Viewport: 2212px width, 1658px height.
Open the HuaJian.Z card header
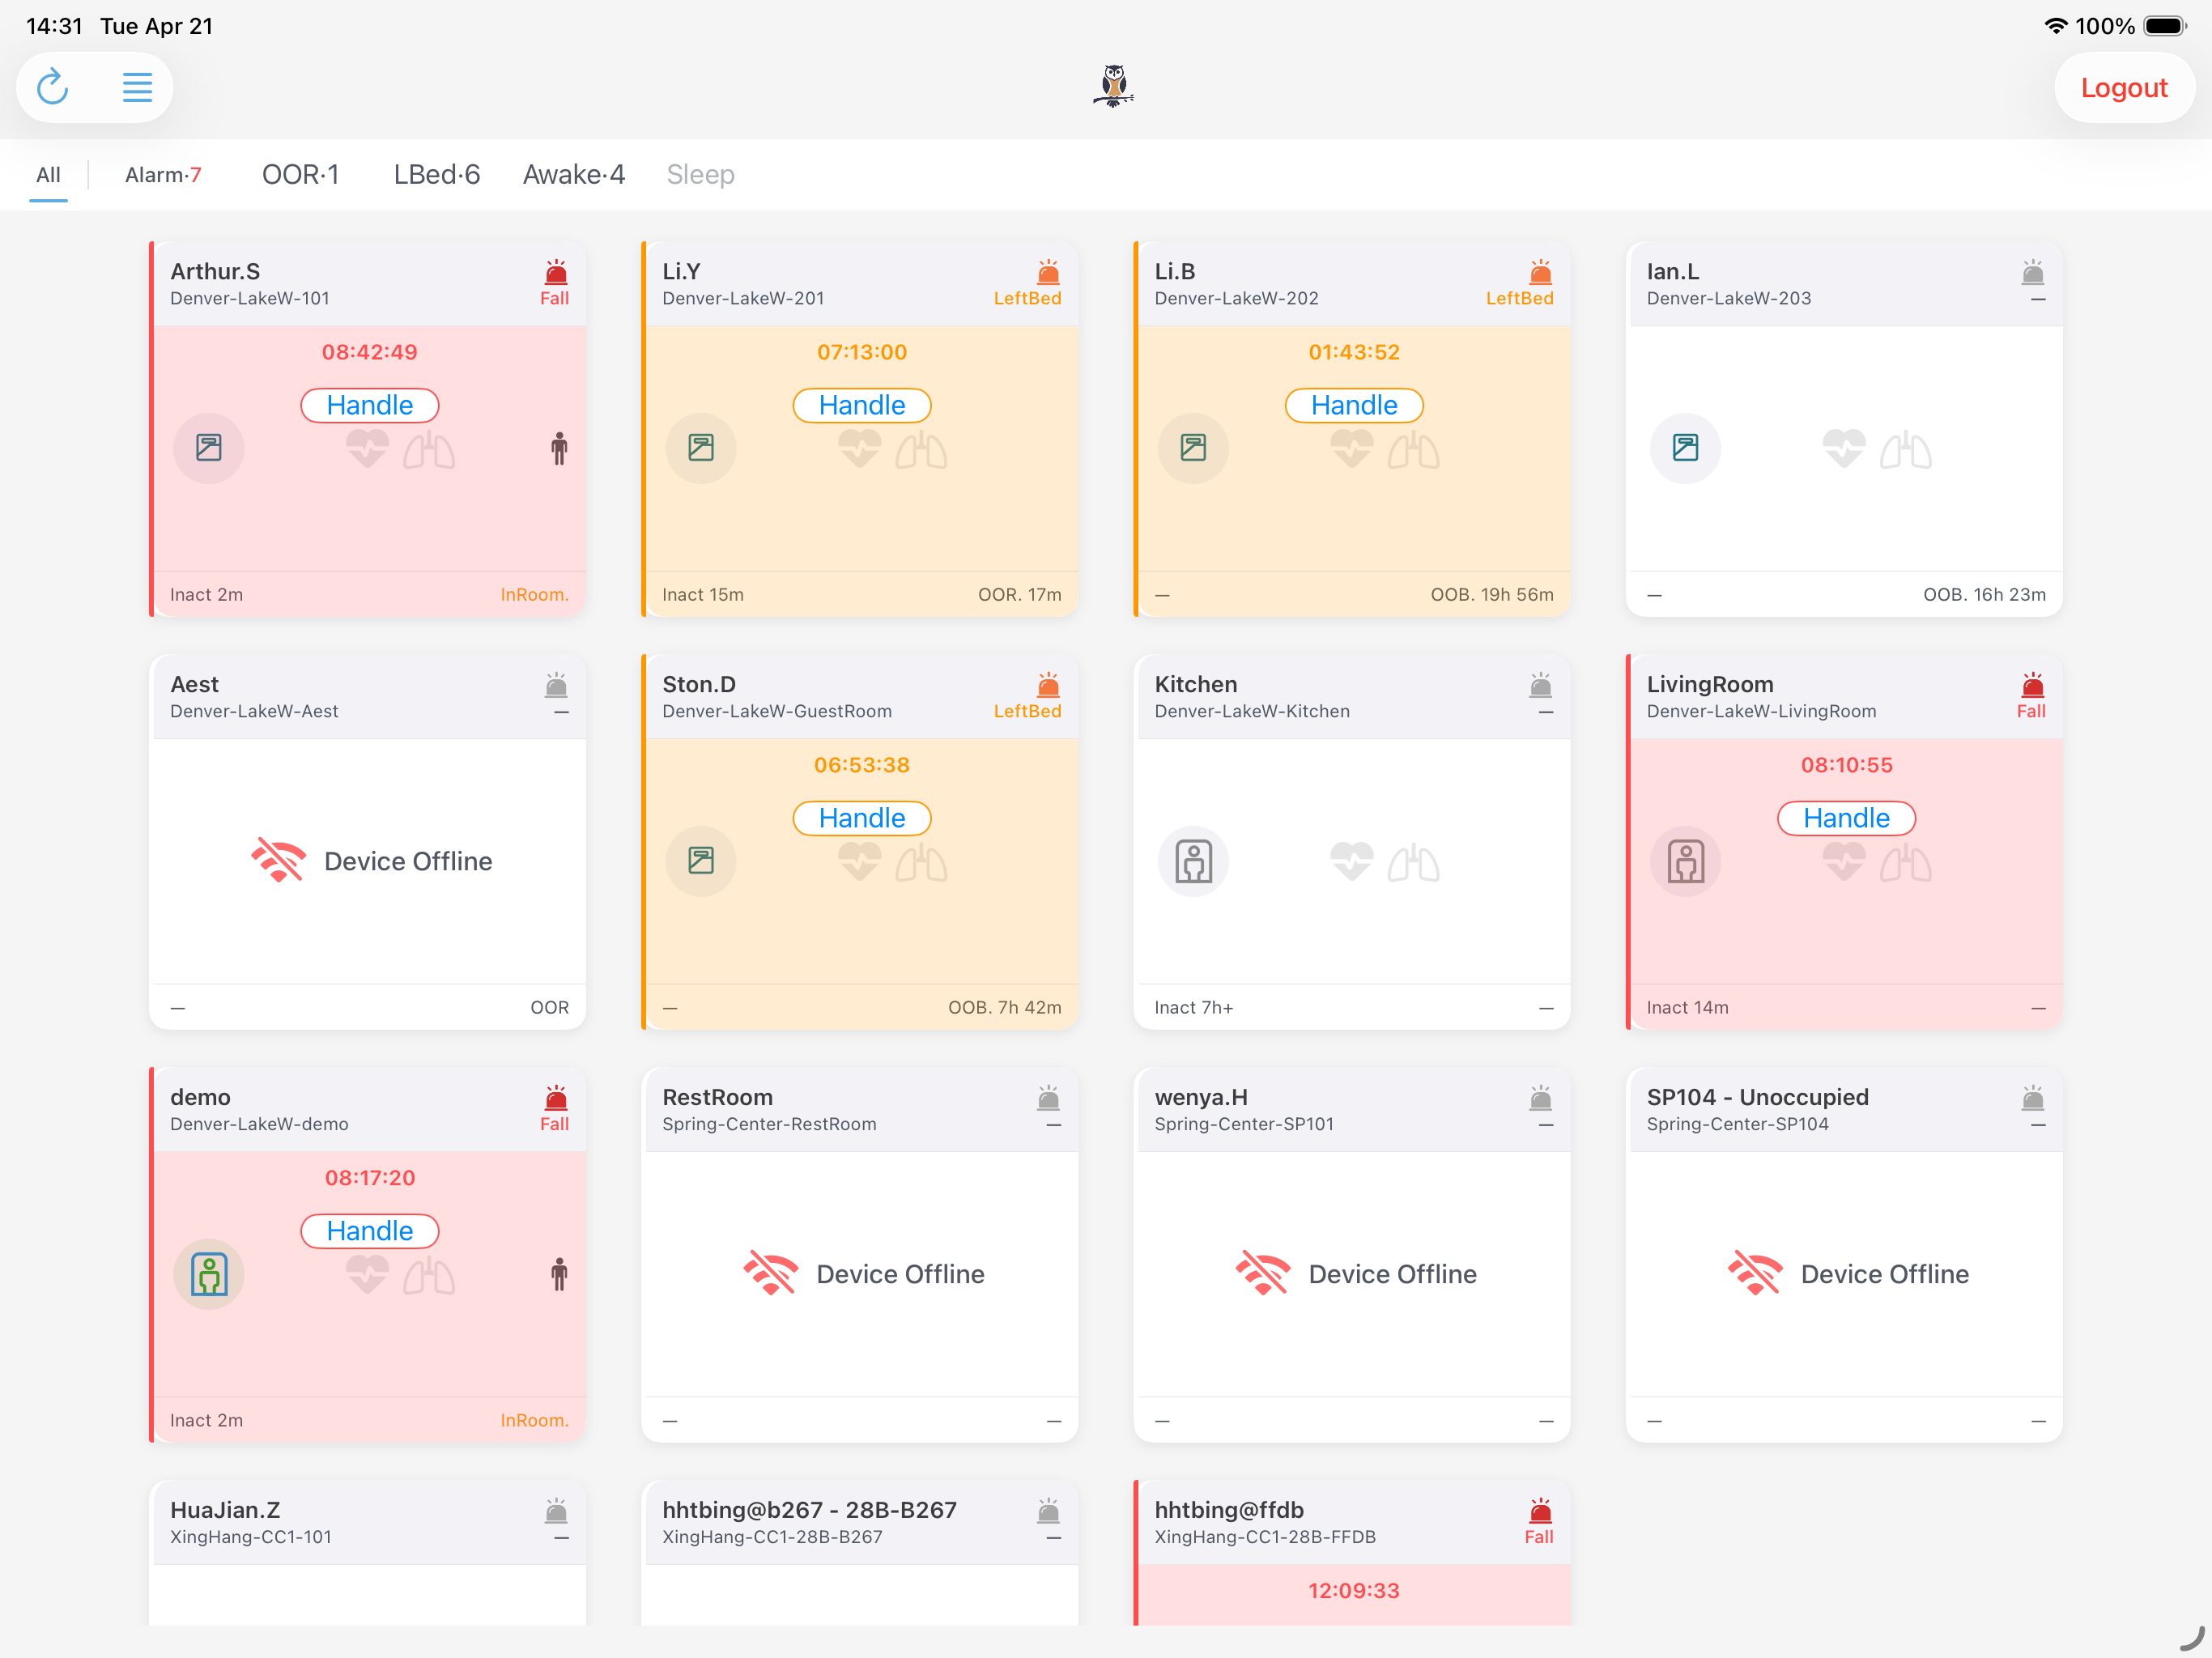click(x=368, y=1523)
